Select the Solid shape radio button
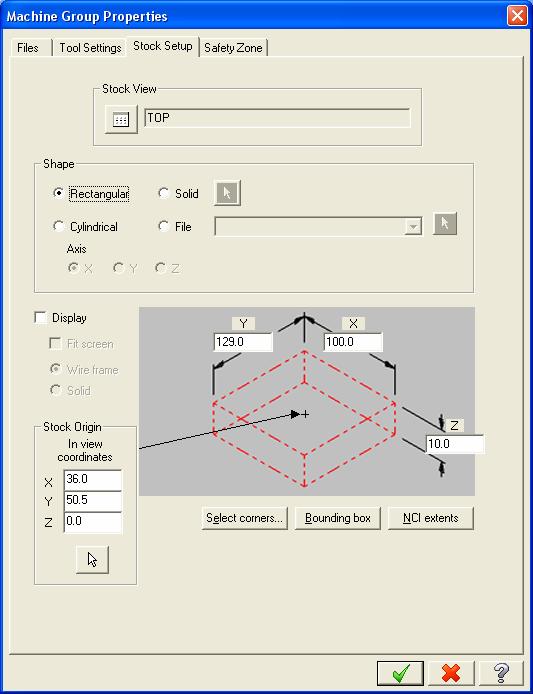This screenshot has height=694, width=533. pyautogui.click(x=164, y=193)
